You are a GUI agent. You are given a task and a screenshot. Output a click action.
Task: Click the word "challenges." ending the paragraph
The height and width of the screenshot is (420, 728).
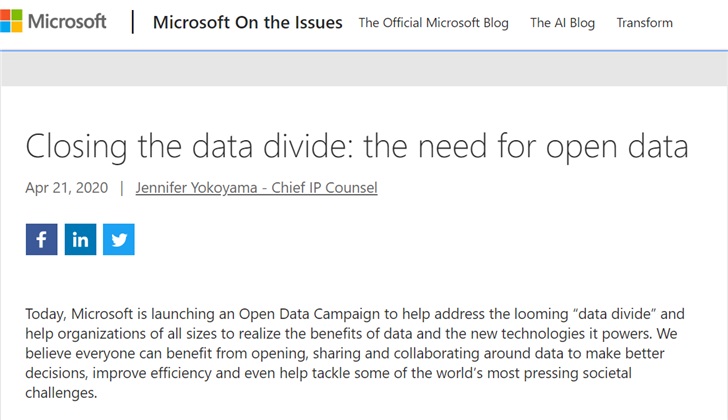[x=61, y=394]
